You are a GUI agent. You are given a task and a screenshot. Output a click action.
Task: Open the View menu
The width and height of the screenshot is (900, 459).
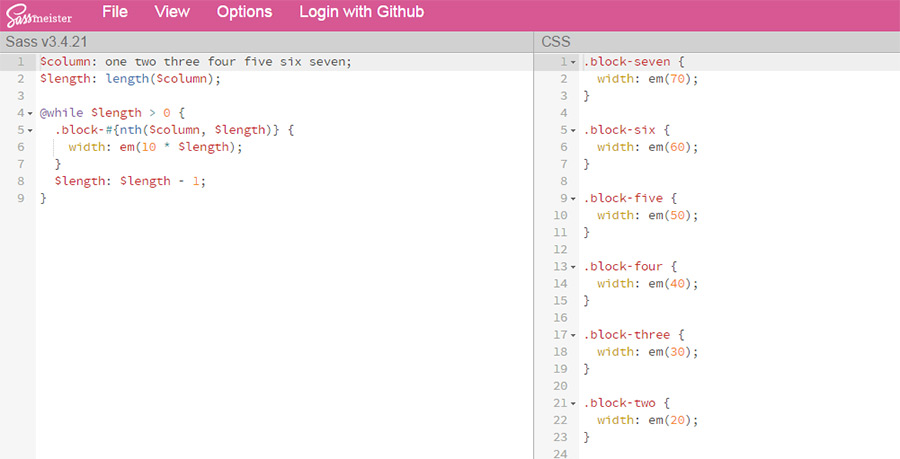tap(172, 12)
